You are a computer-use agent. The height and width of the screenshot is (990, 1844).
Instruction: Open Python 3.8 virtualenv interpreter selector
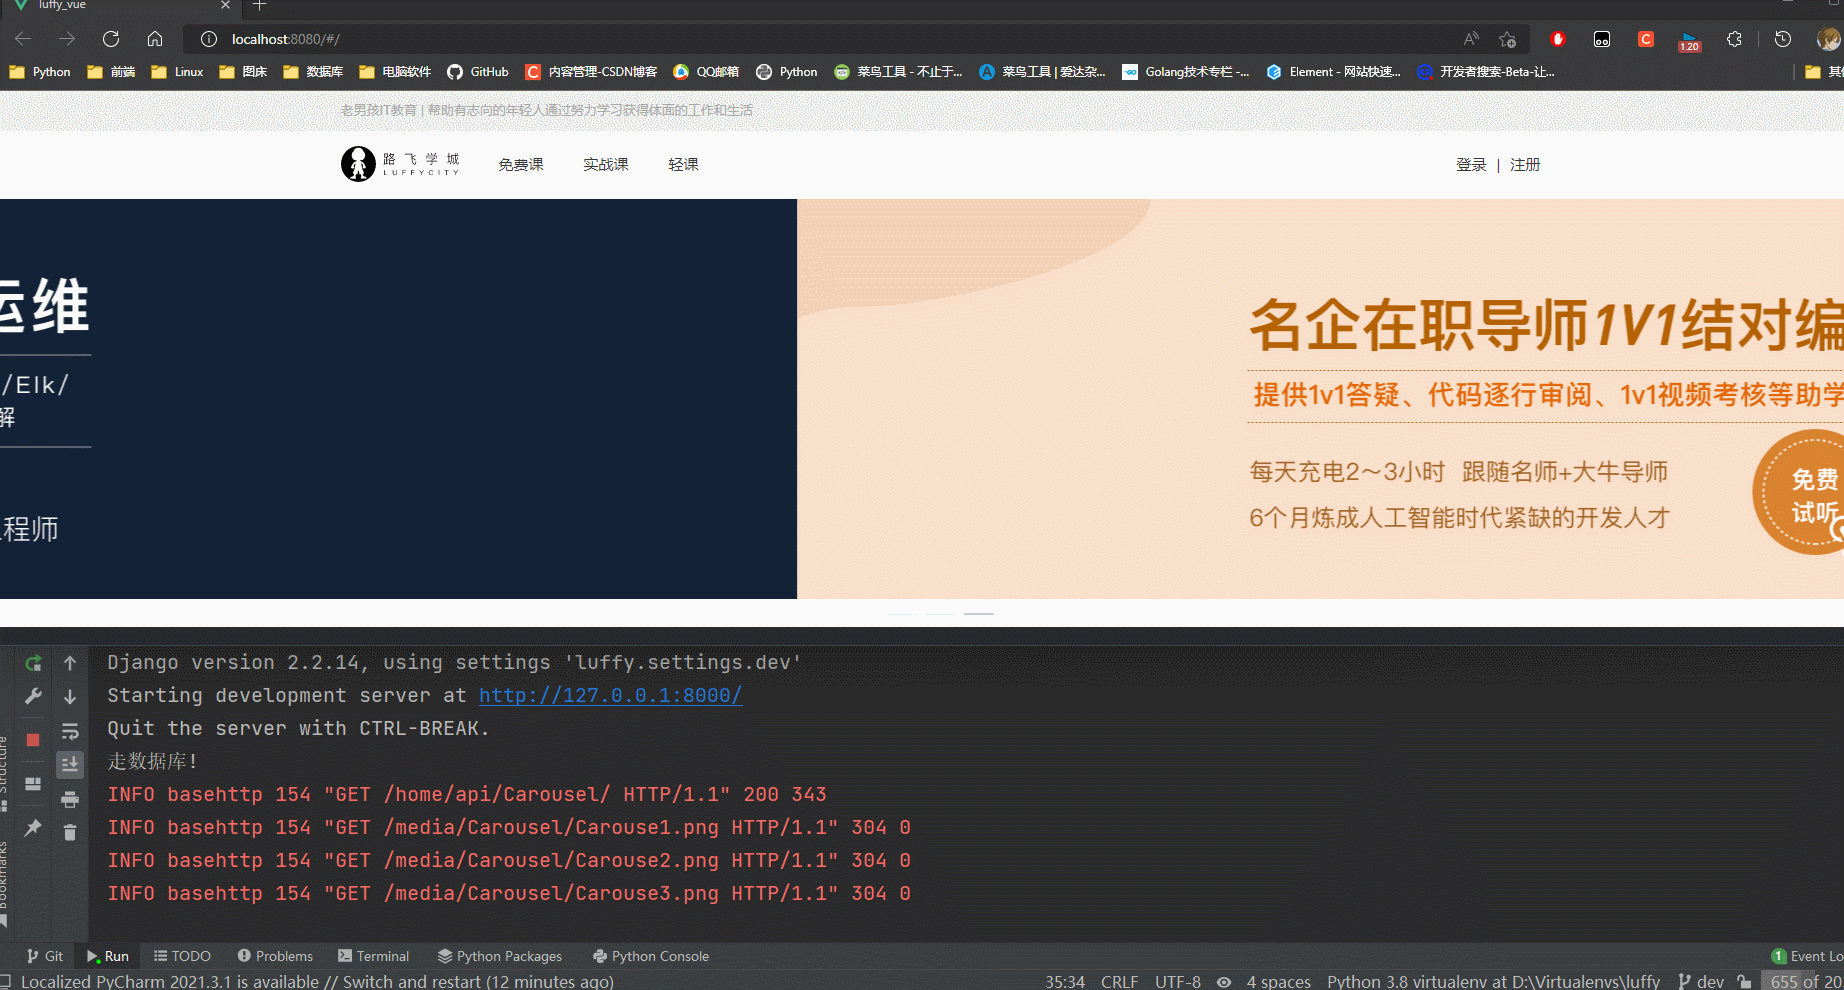1493,982
